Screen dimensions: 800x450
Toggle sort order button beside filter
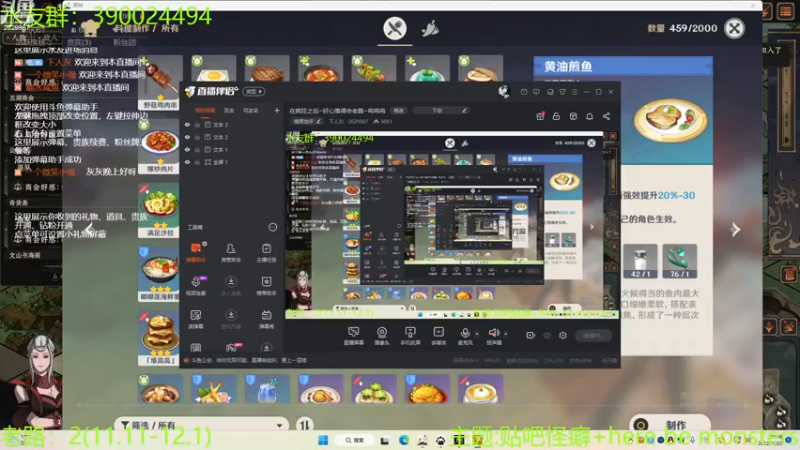click(305, 425)
